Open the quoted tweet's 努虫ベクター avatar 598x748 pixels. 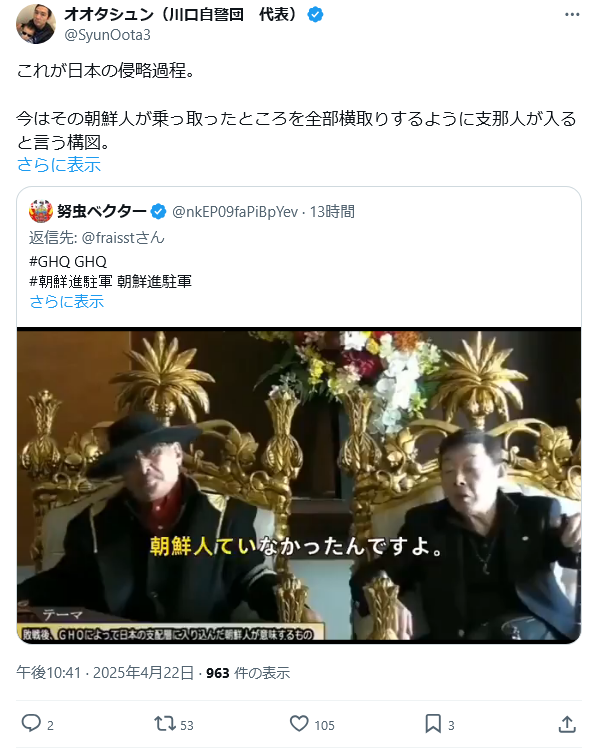41,211
